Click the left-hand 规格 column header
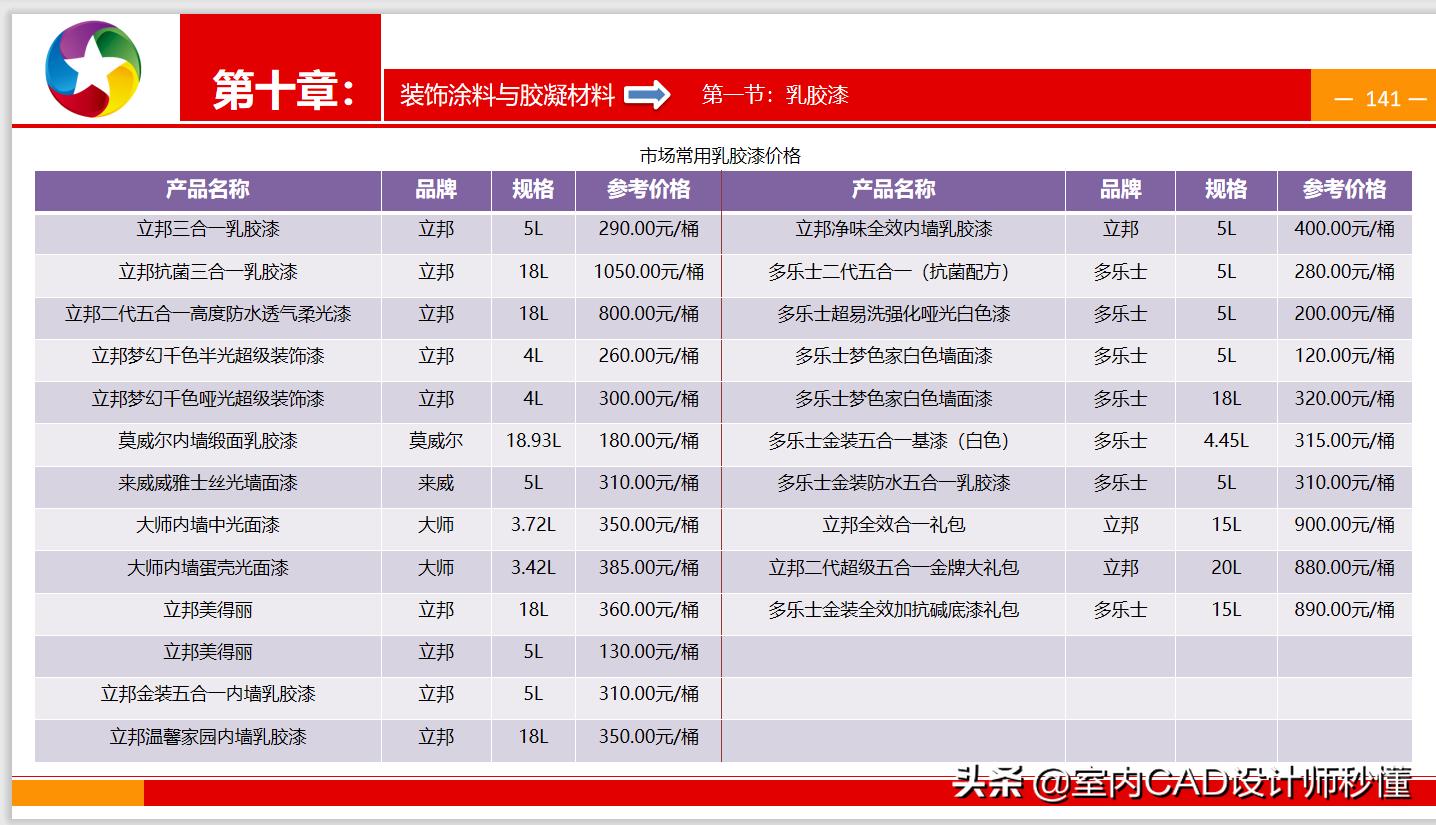The height and width of the screenshot is (825, 1436). click(533, 189)
